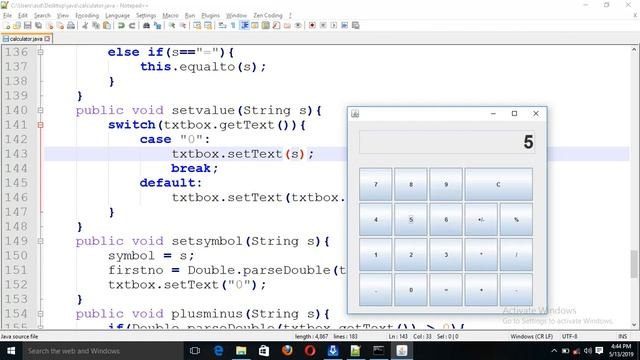
Task: Click calculator button 9
Action: pos(446,184)
